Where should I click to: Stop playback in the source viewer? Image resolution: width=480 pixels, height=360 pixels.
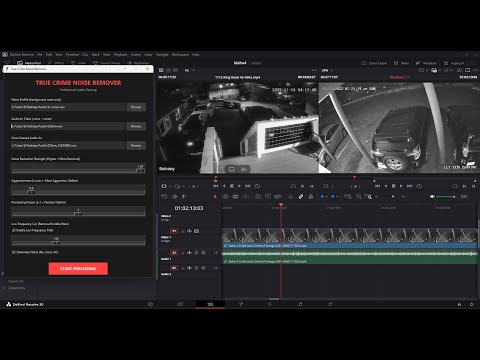tap(232, 186)
